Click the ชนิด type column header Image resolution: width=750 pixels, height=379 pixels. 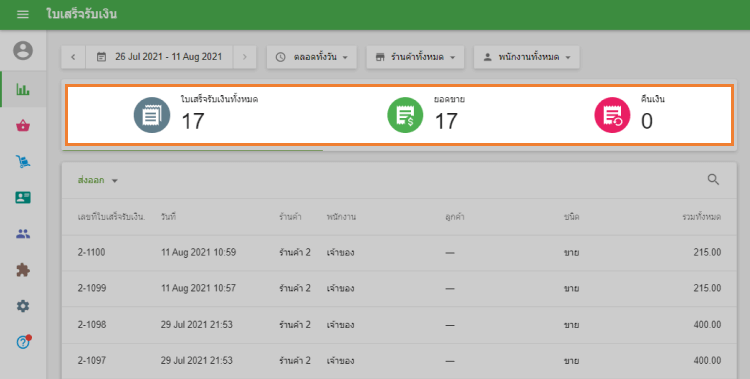(571, 217)
